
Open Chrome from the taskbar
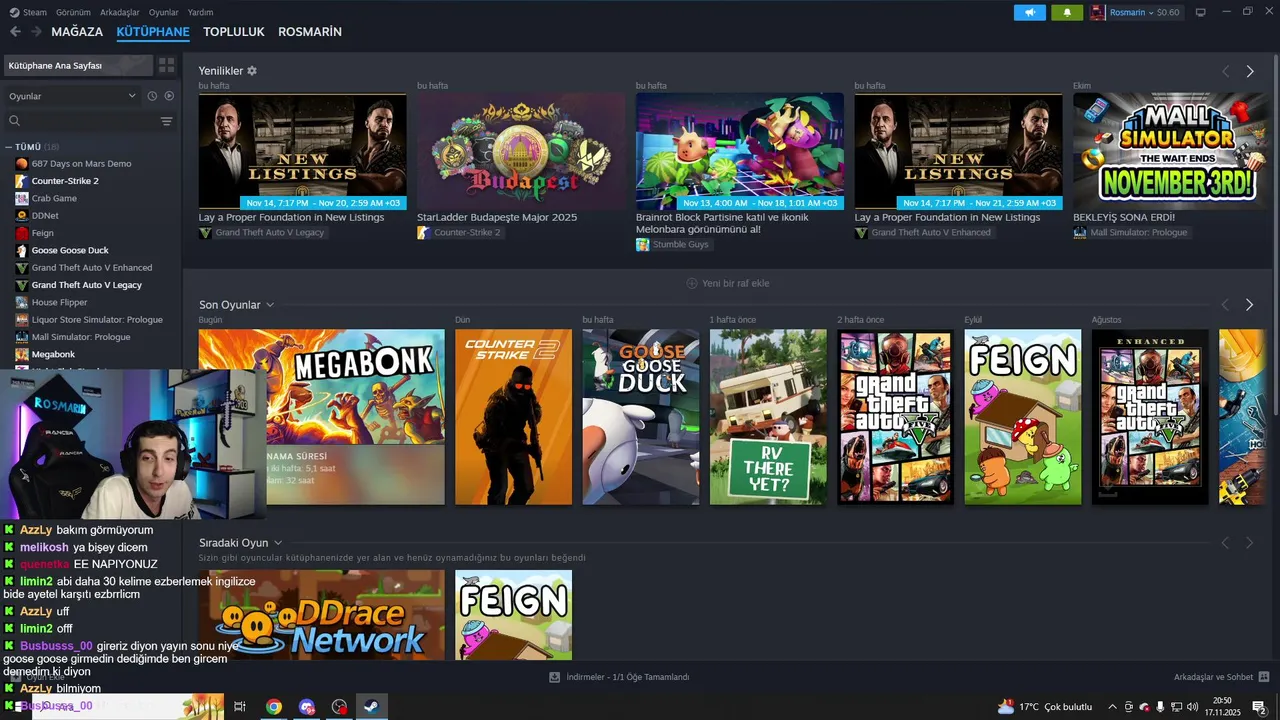tap(273, 706)
